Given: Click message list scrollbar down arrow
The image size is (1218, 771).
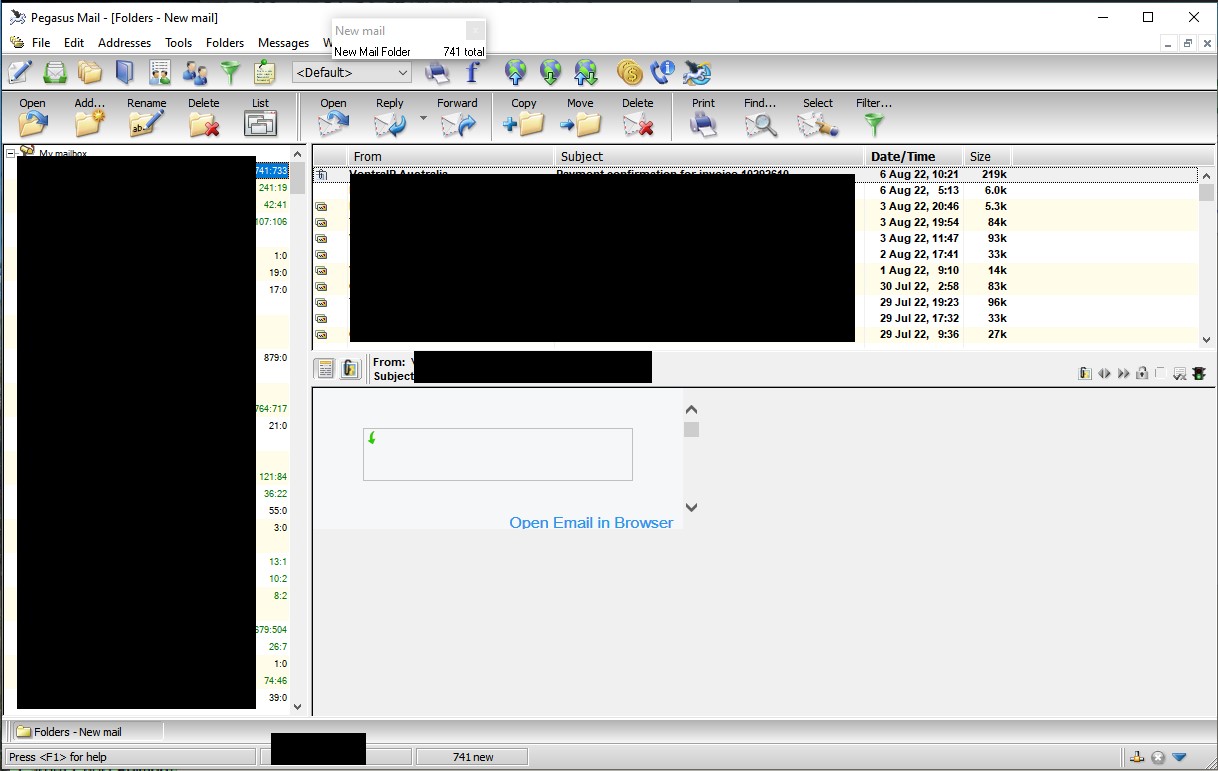Looking at the screenshot, I should tap(1206, 339).
